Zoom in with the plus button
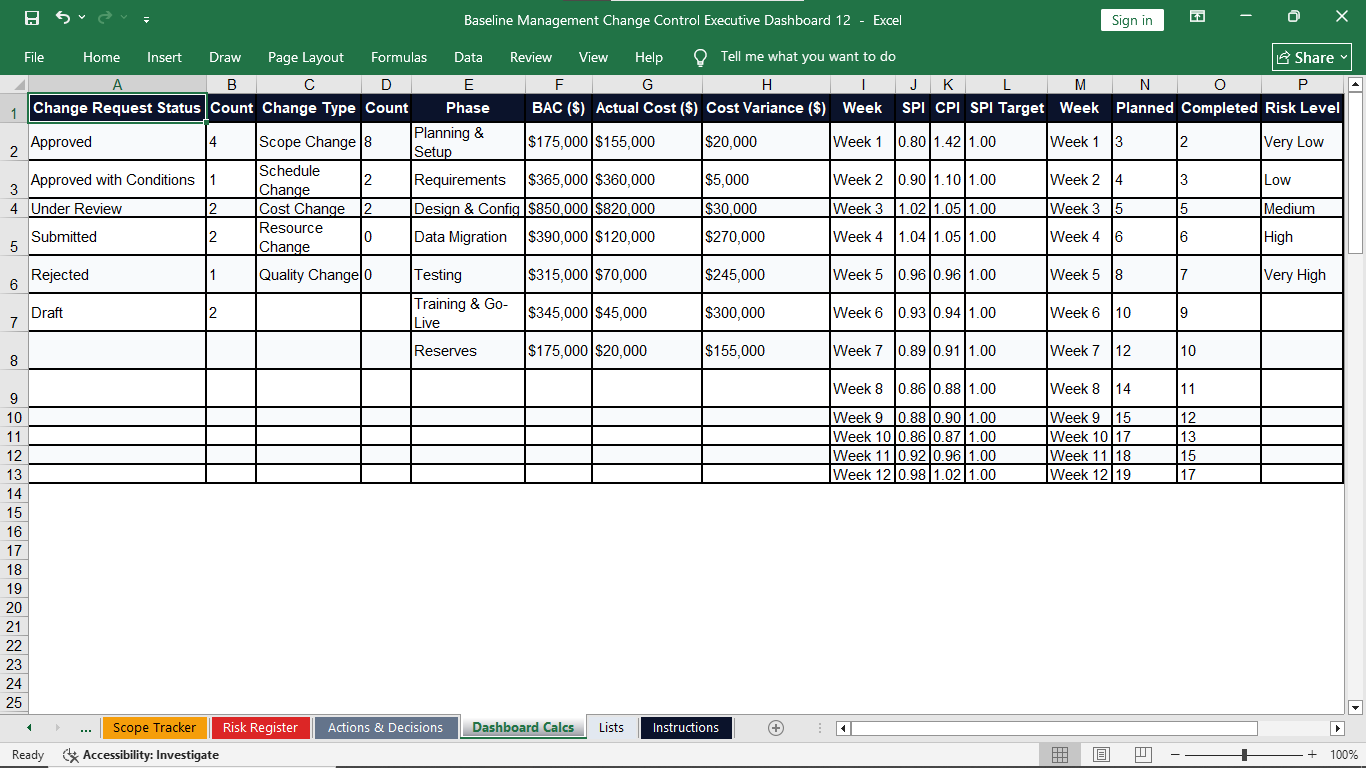1366x768 pixels. coord(1312,755)
